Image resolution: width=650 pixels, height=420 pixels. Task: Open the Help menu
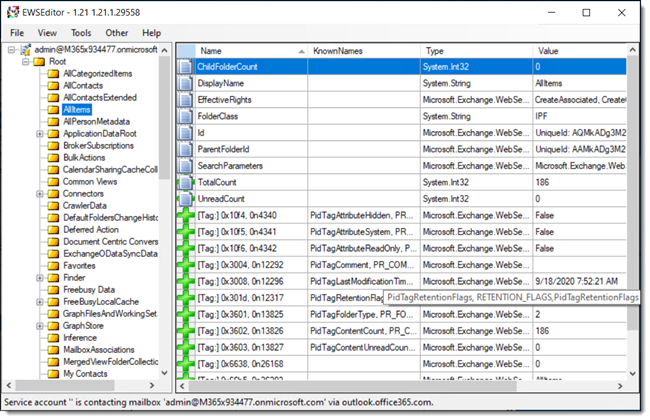pos(151,33)
